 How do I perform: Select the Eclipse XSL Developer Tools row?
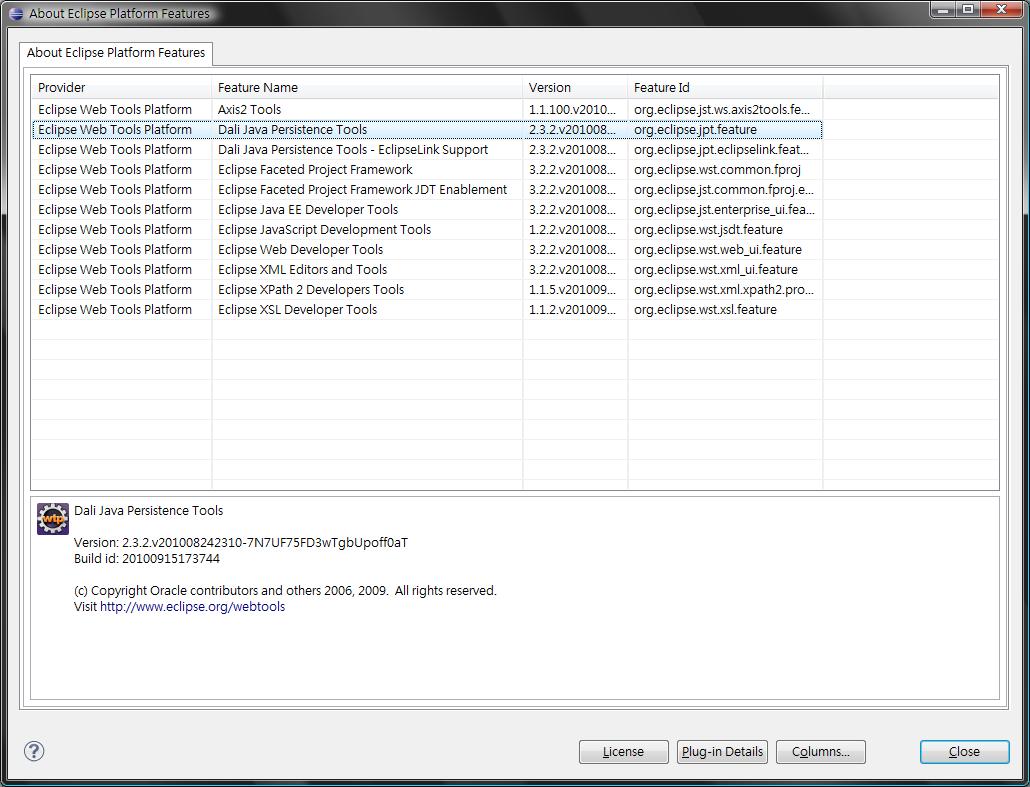[x=427, y=309]
